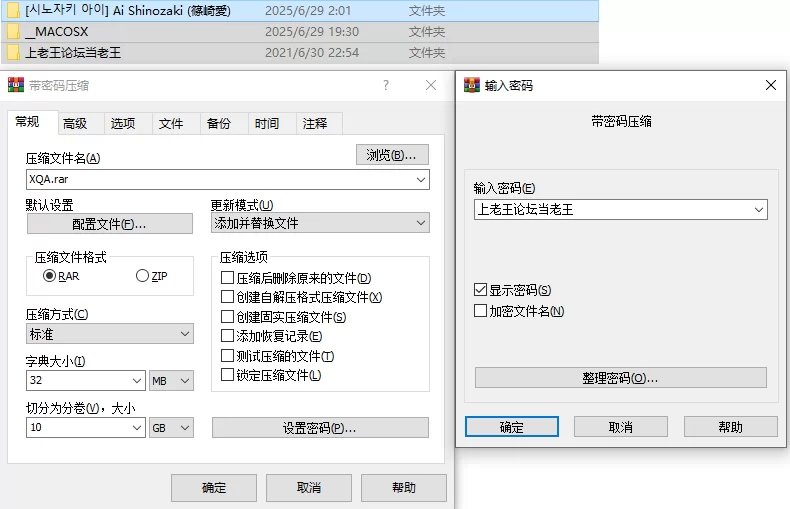Close the 带密码压缩 dialog with X

coord(431,85)
